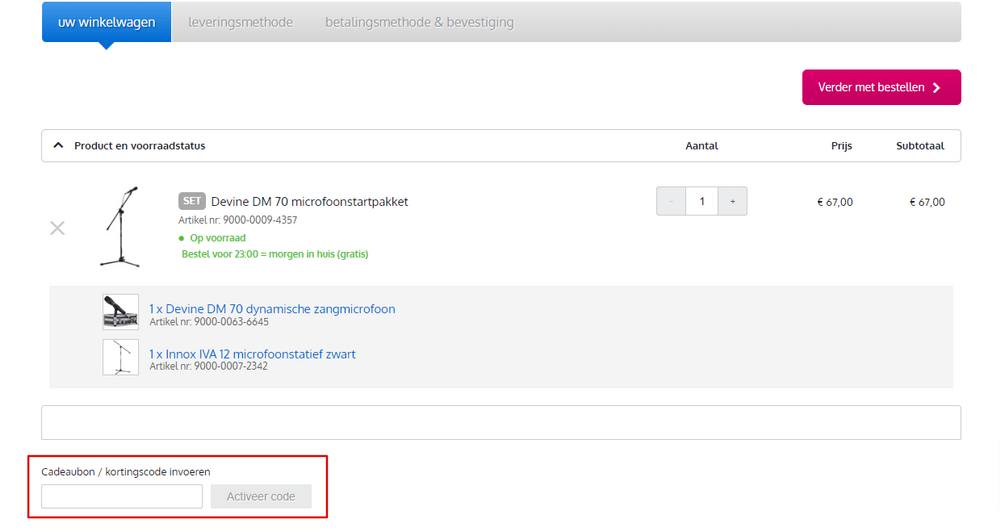Remove the Devine DM 70 set from cart
1000x531 pixels.
[x=57, y=229]
